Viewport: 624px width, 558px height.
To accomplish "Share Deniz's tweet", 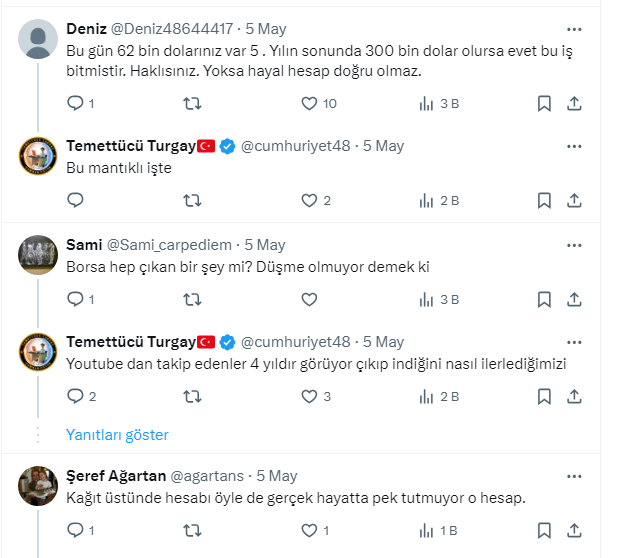I will click(x=574, y=103).
